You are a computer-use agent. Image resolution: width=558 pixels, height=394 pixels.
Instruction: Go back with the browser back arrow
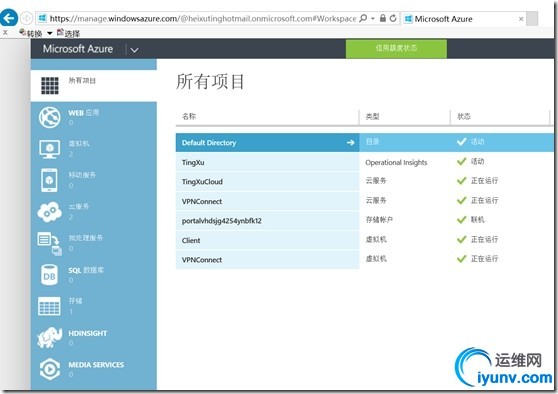(x=8, y=17)
